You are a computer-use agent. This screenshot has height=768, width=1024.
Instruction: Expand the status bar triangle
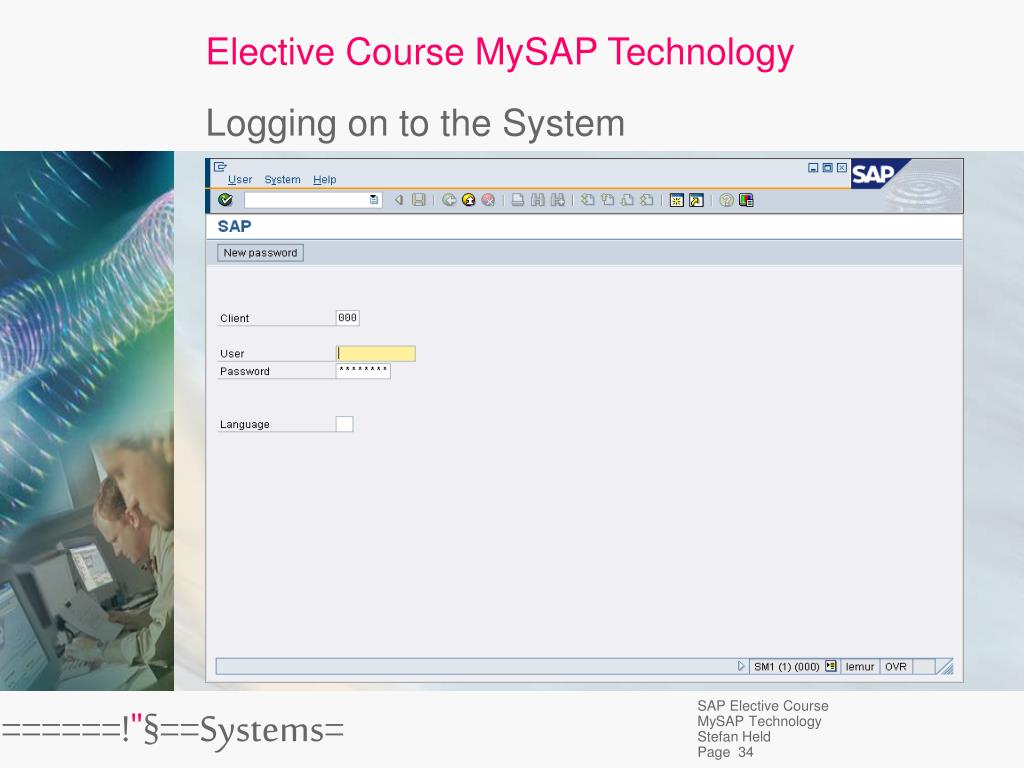click(741, 666)
